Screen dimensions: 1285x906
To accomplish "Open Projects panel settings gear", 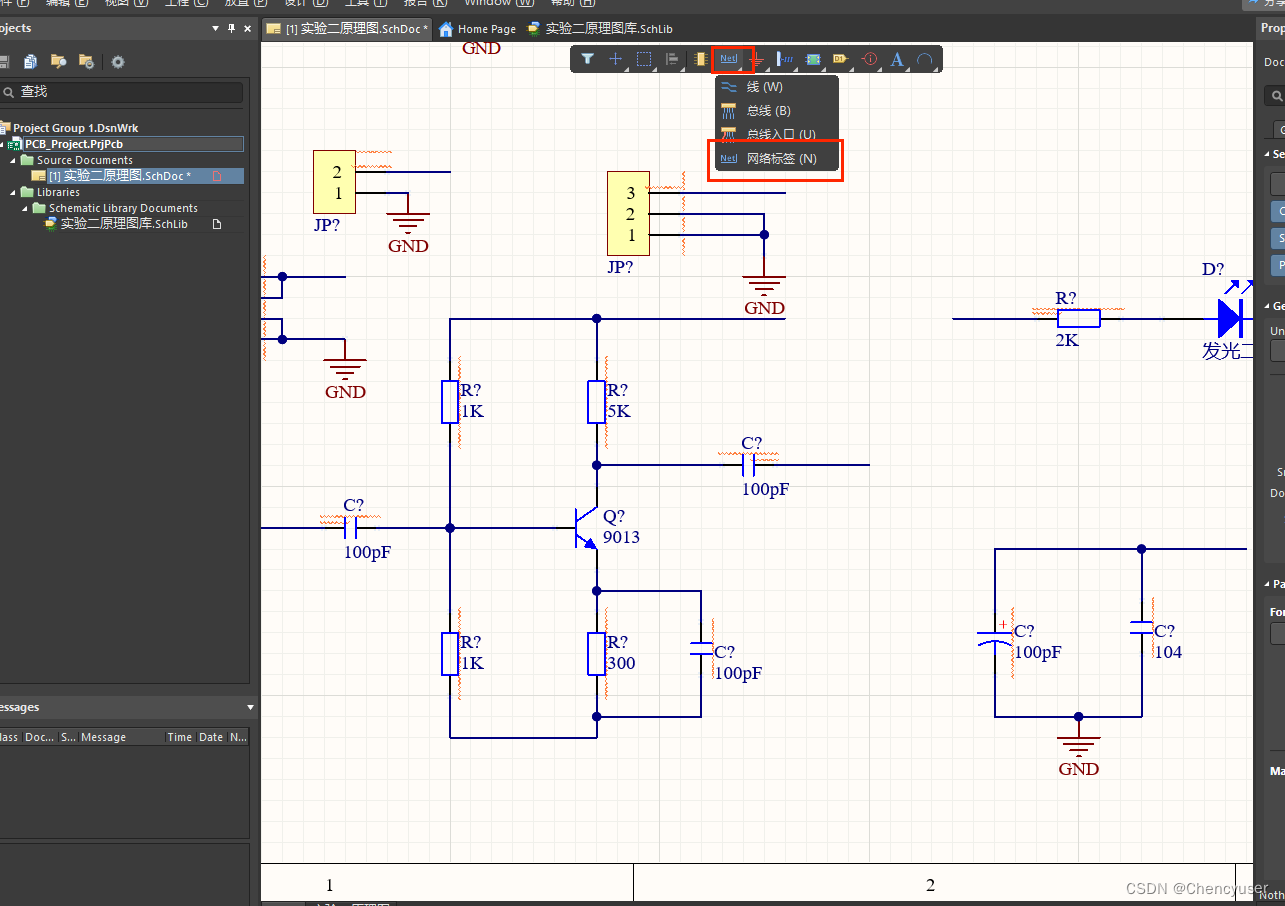I will pos(118,62).
